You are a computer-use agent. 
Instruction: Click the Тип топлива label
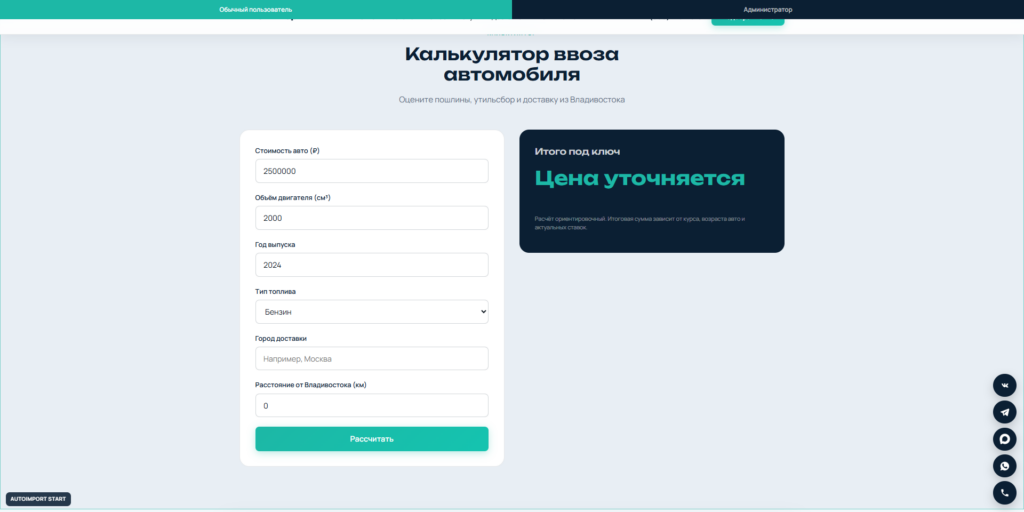click(276, 291)
